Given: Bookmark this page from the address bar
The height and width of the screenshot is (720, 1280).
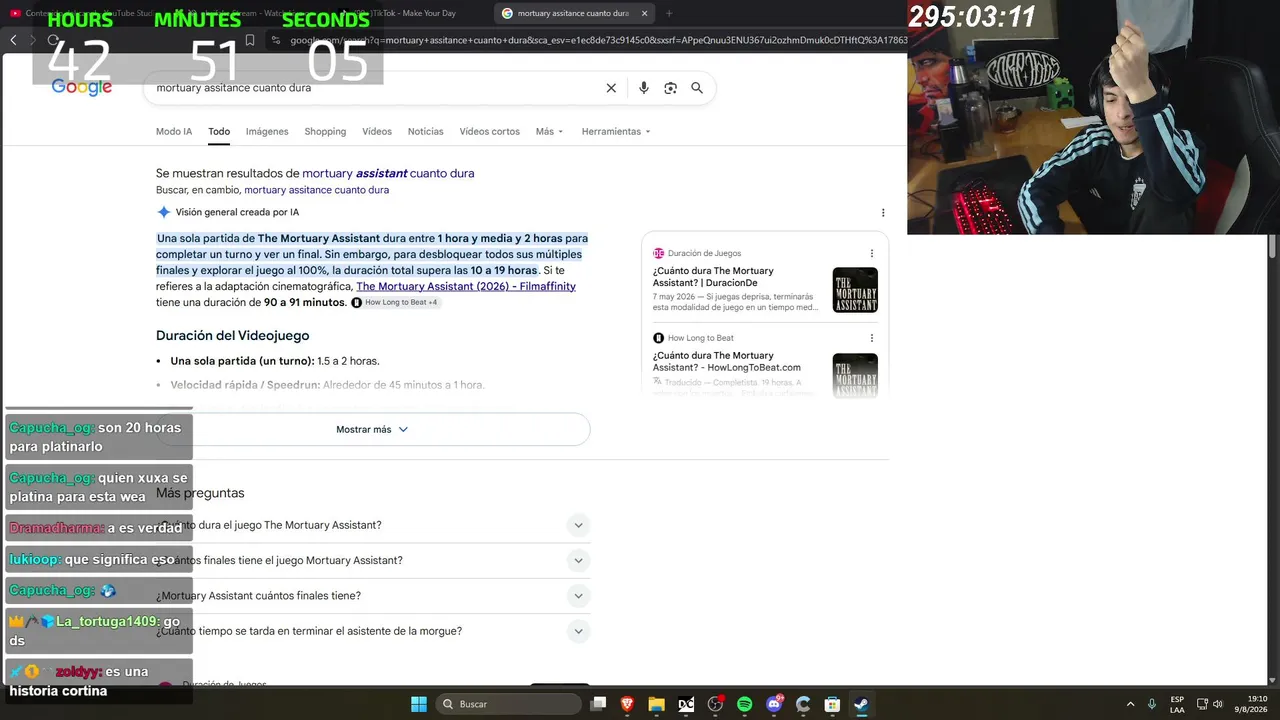Looking at the screenshot, I should [250, 40].
